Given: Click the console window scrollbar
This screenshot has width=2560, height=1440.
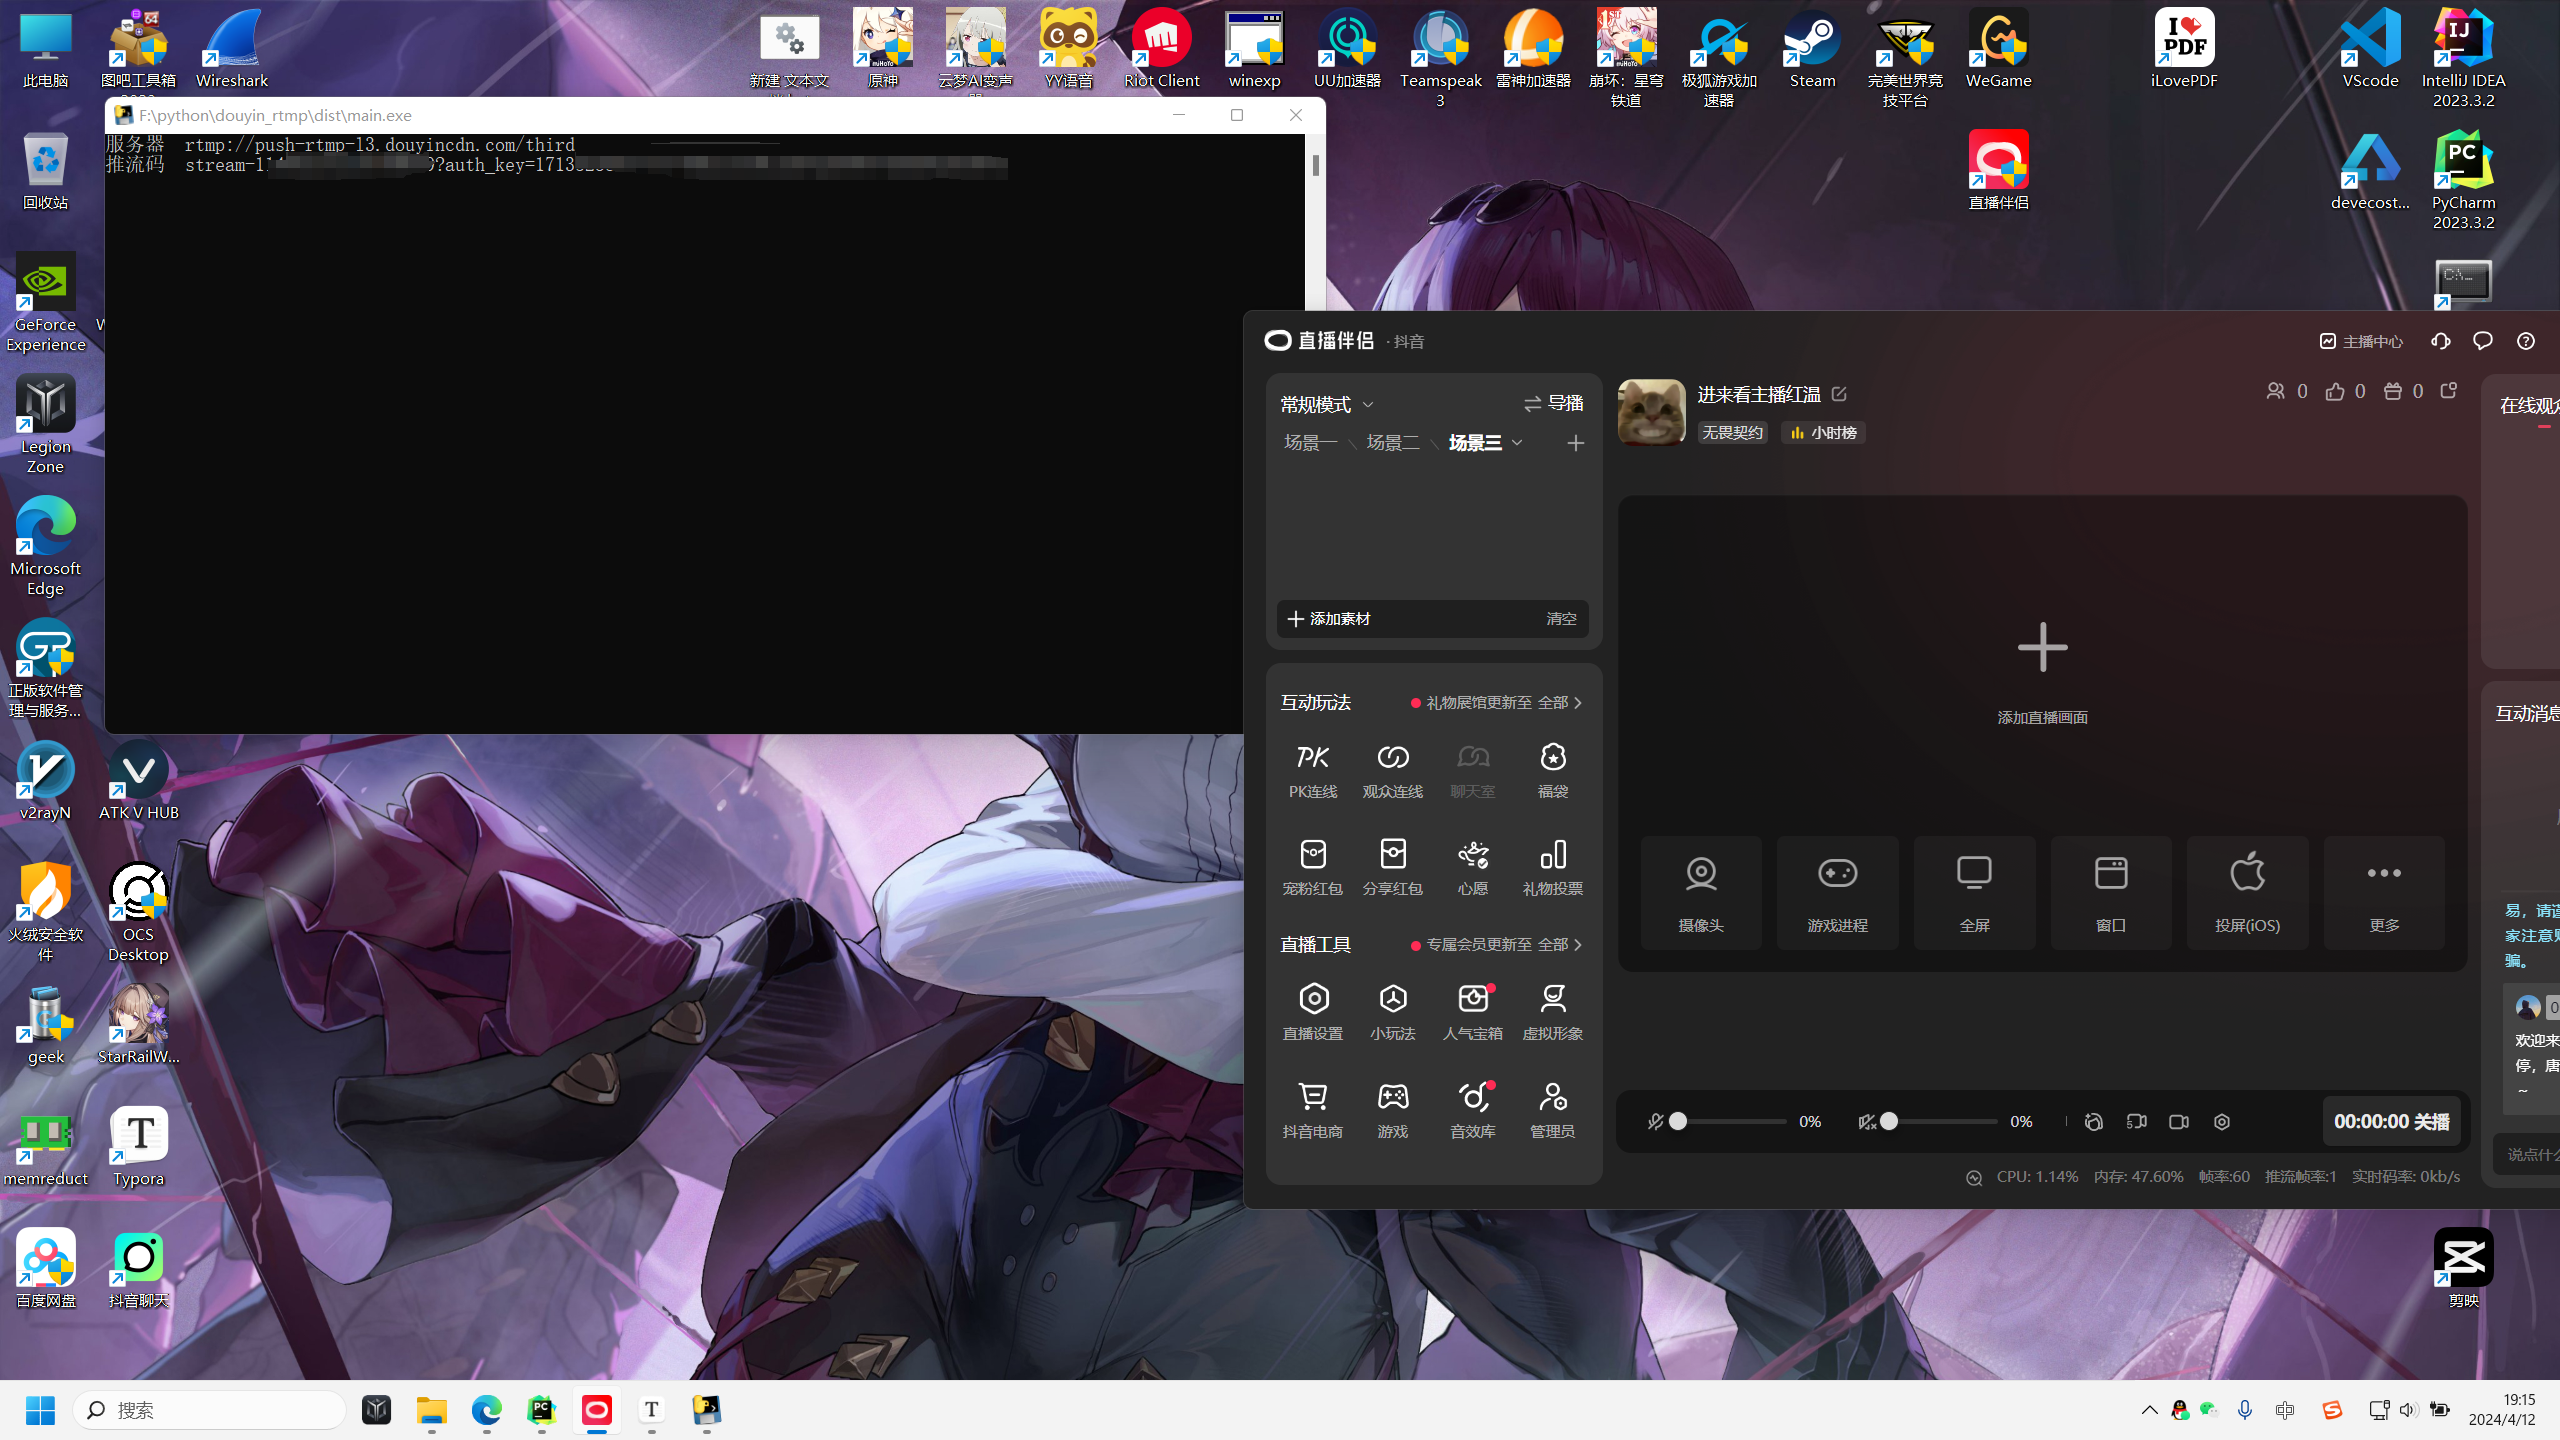Looking at the screenshot, I should [1315, 165].
